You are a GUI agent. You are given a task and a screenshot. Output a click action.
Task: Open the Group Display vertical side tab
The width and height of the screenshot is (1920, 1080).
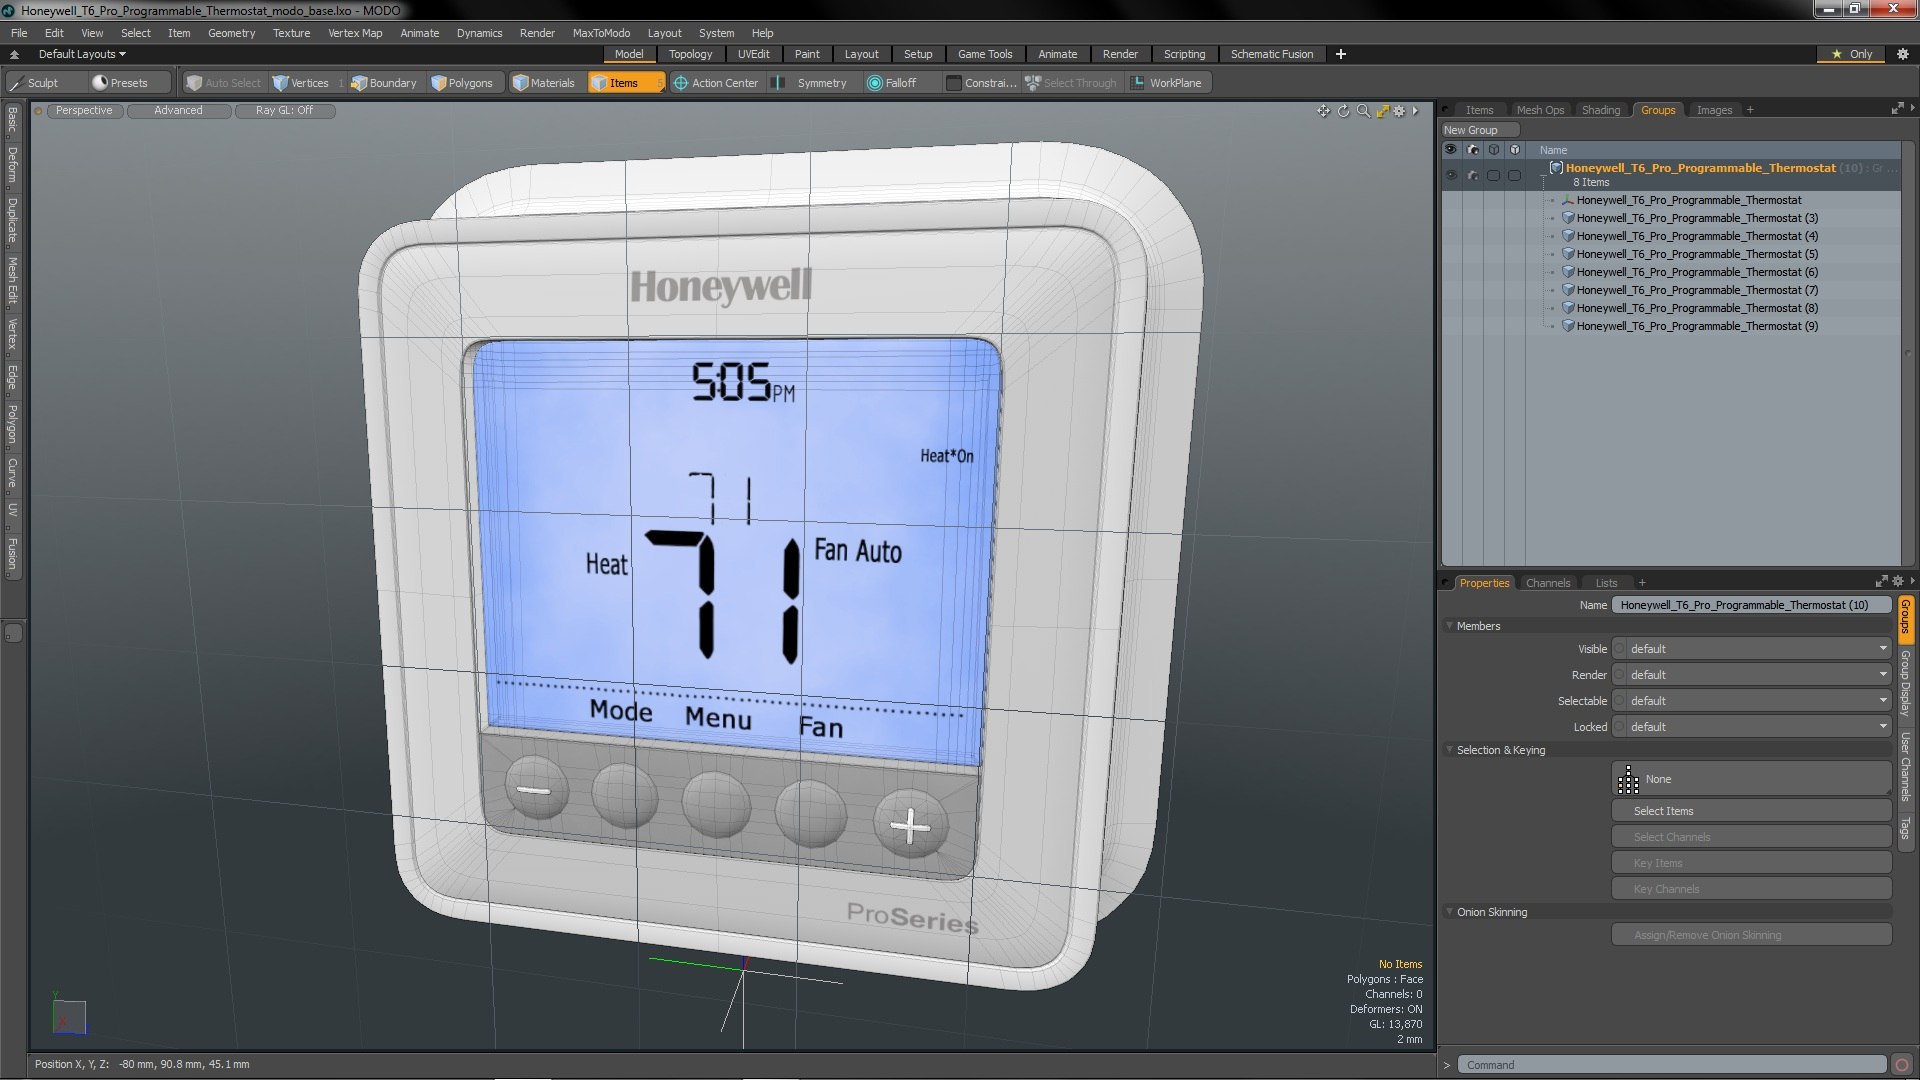(x=1905, y=683)
